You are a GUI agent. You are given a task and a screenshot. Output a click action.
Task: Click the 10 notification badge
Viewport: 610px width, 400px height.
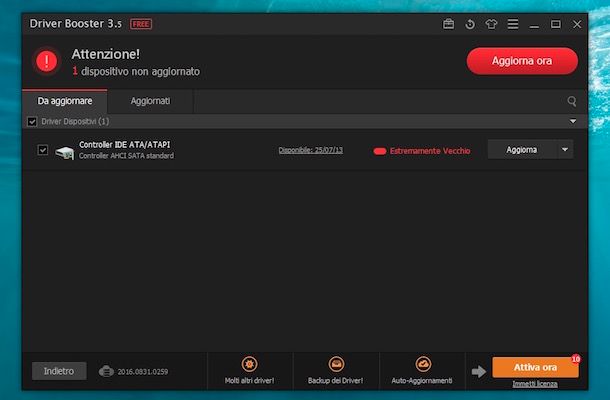(576, 359)
